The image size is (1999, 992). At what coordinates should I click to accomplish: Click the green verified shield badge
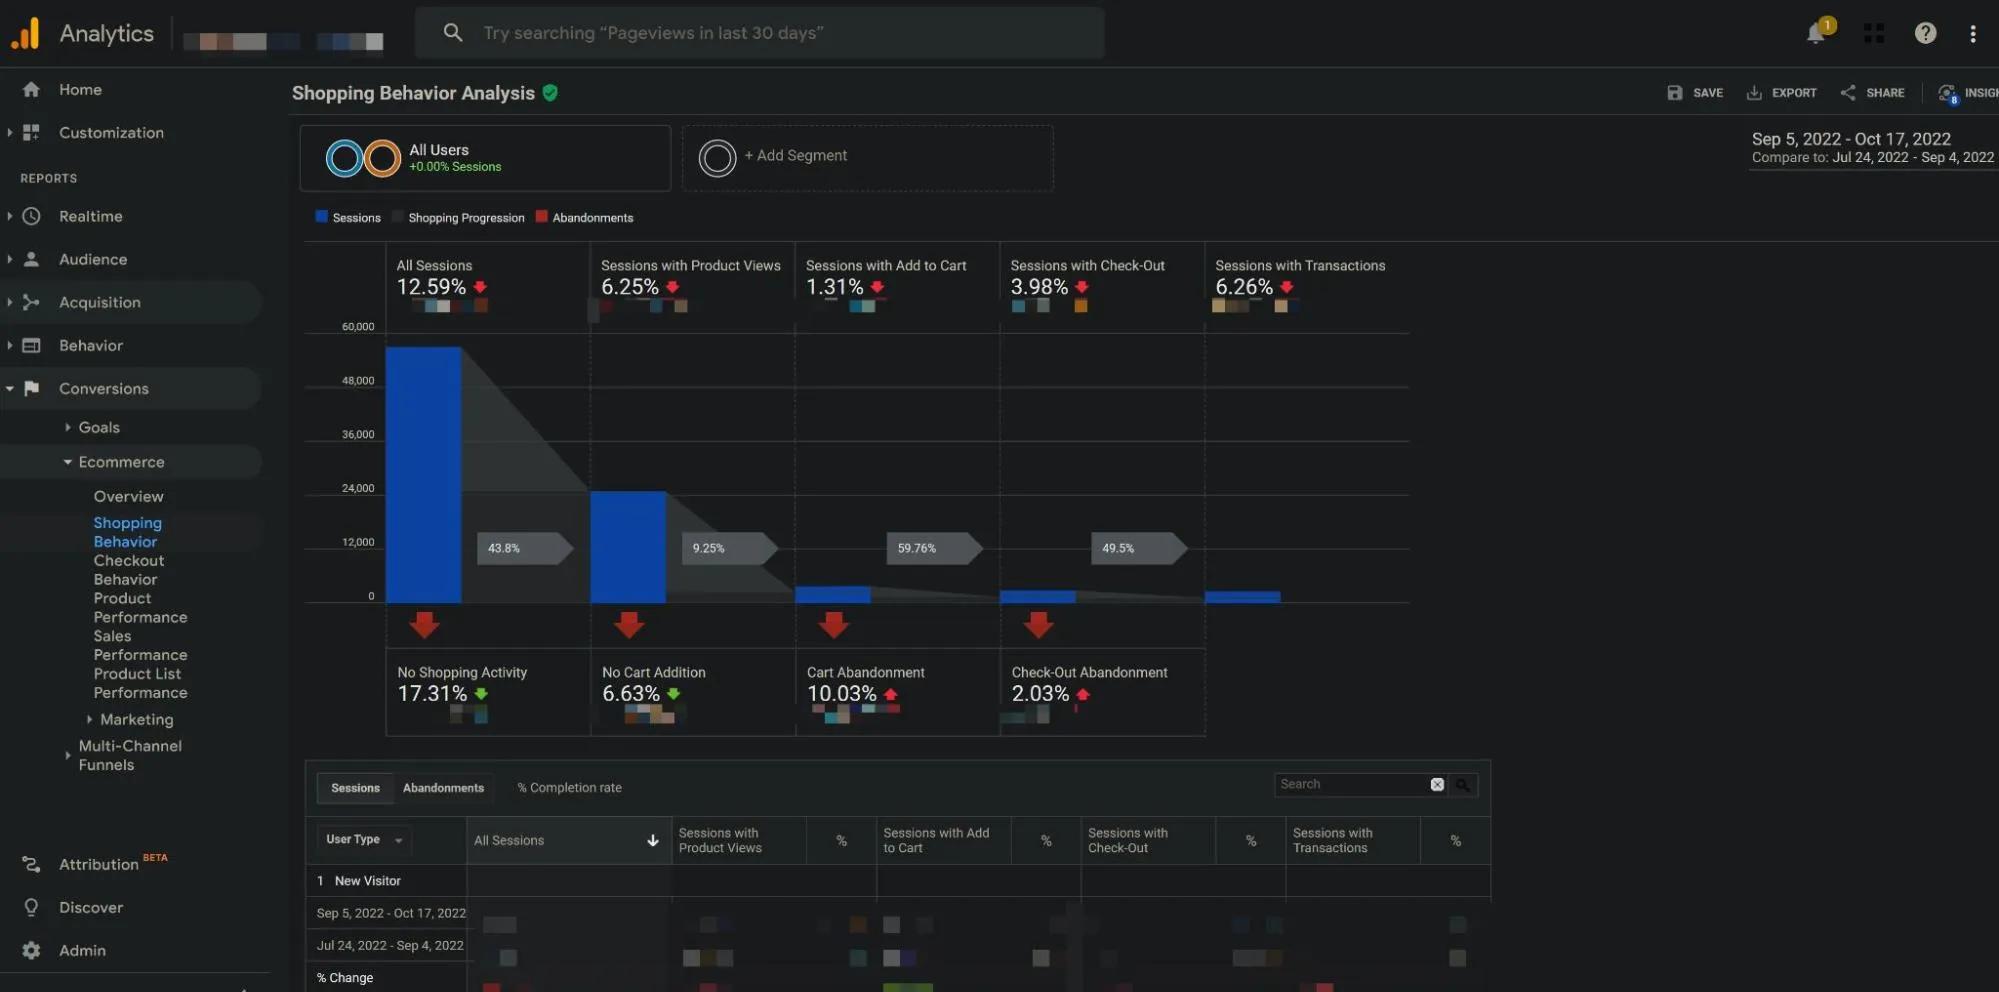tap(550, 93)
